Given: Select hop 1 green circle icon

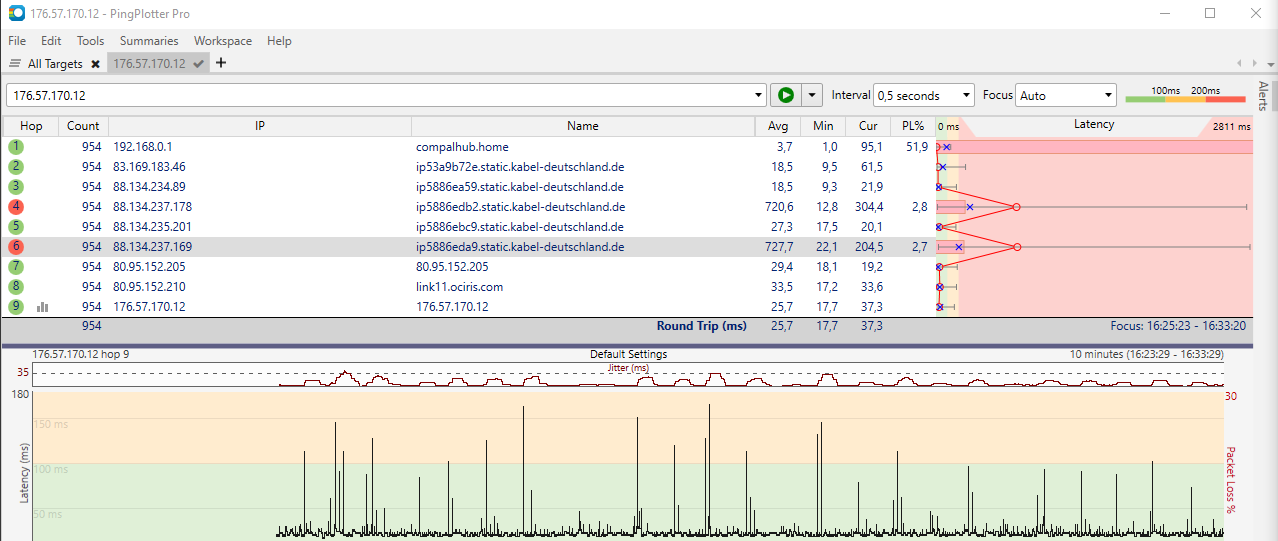Looking at the screenshot, I should coord(16,147).
